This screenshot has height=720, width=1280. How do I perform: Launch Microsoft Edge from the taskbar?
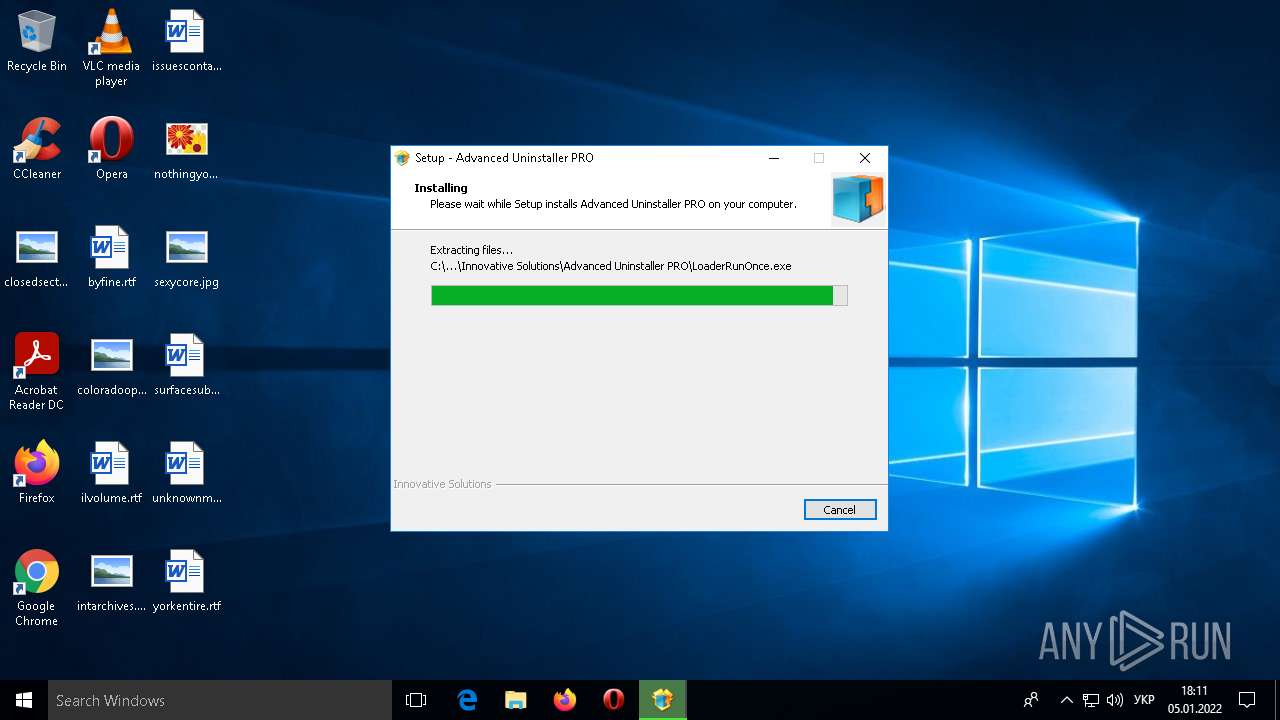click(467, 700)
